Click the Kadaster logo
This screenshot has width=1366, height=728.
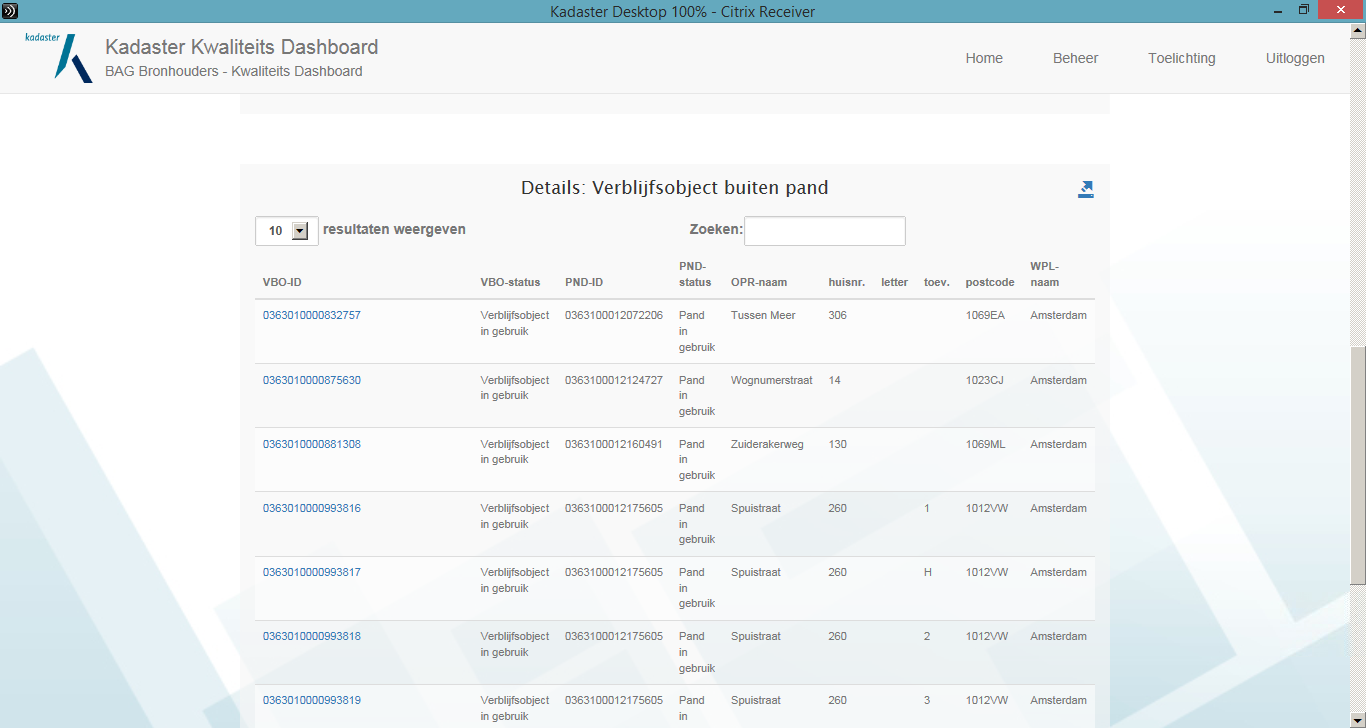(59, 57)
